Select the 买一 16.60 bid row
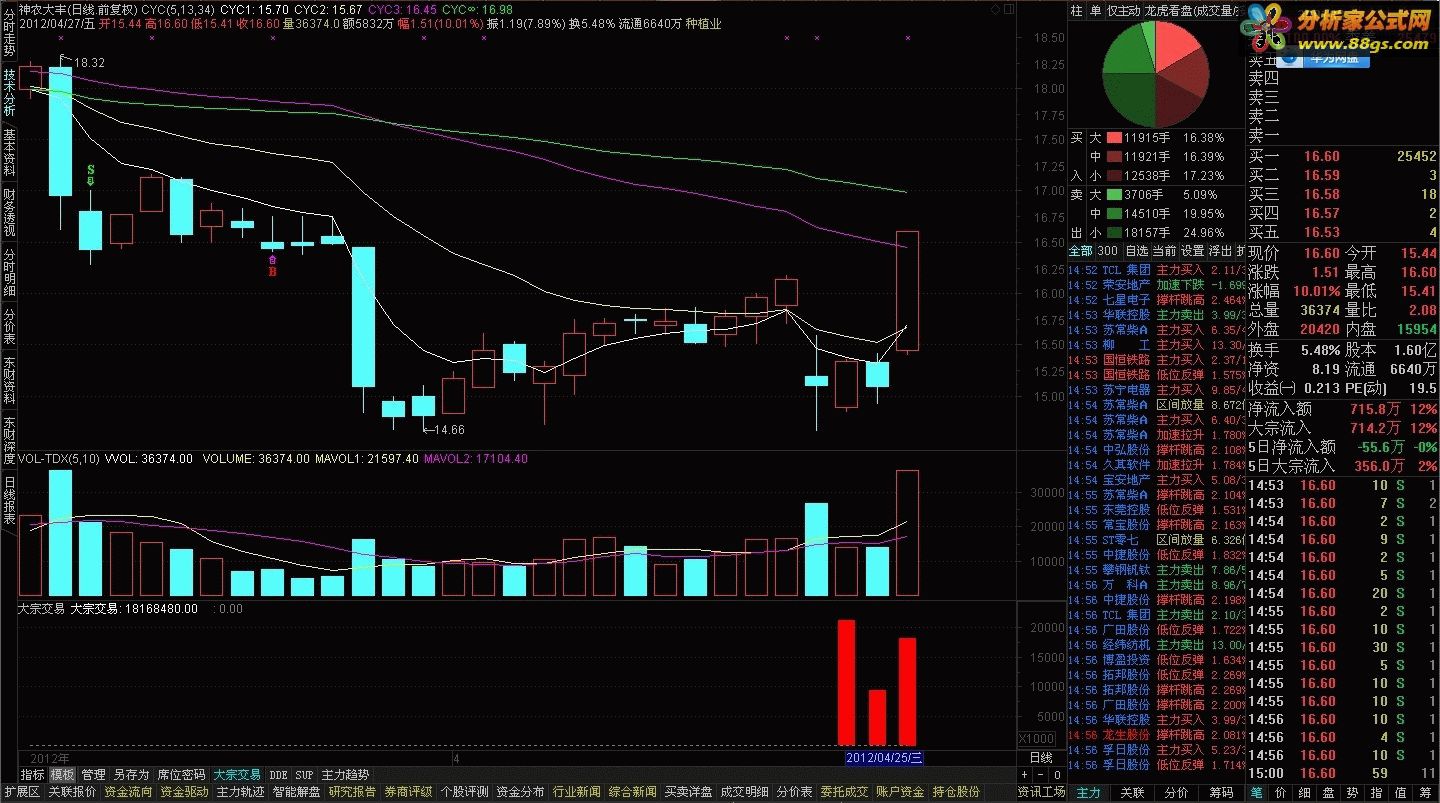The image size is (1440, 803). (x=1343, y=157)
